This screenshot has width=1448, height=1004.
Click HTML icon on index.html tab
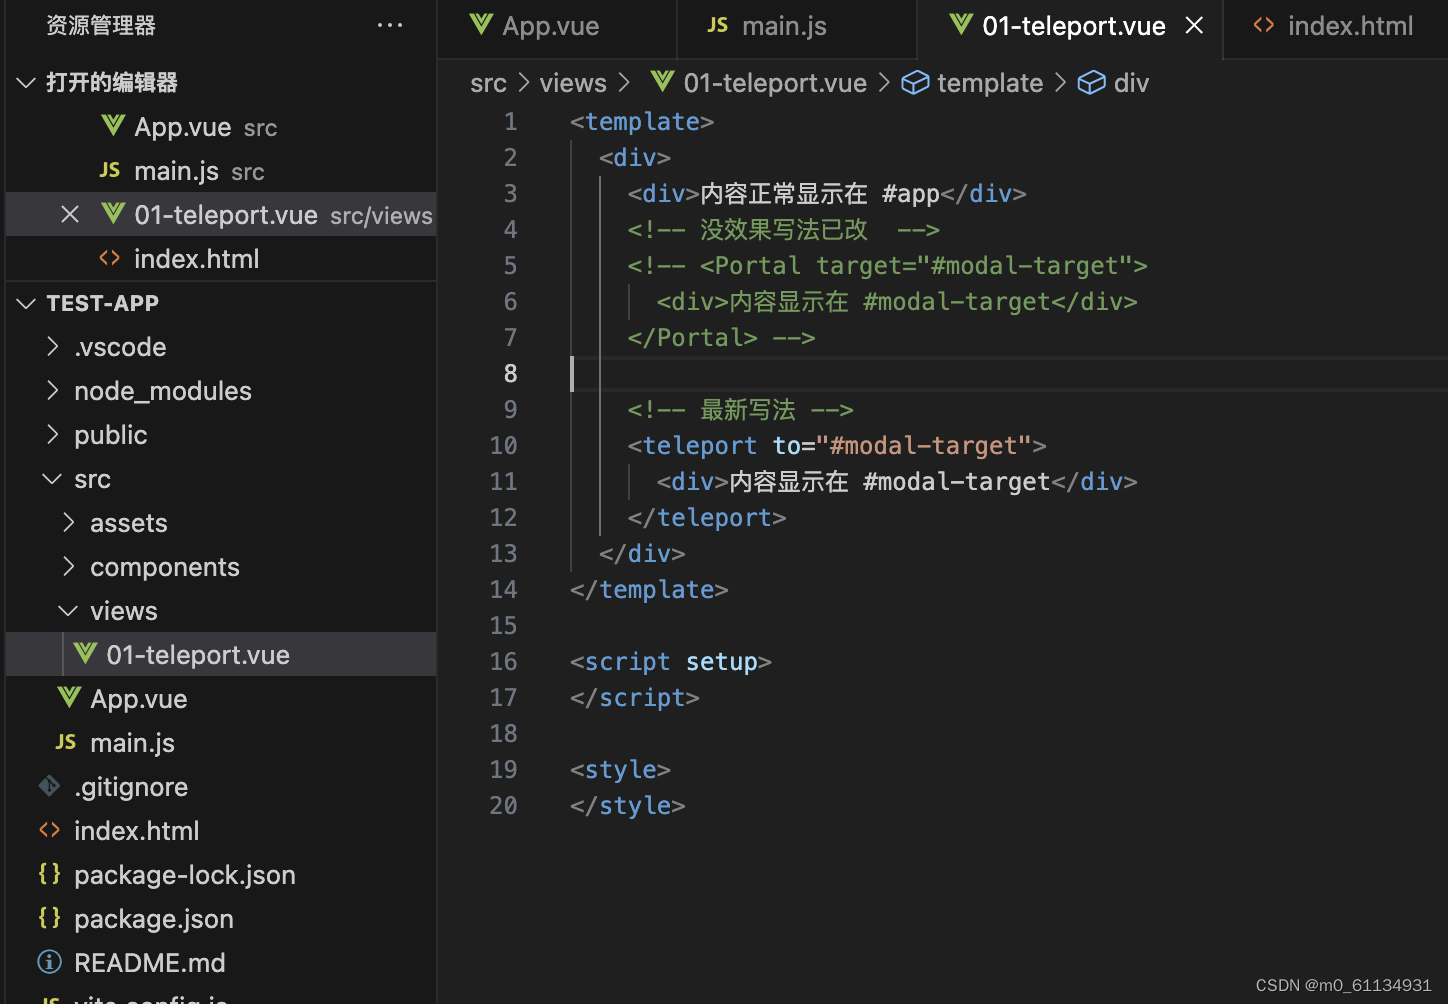(x=1264, y=25)
